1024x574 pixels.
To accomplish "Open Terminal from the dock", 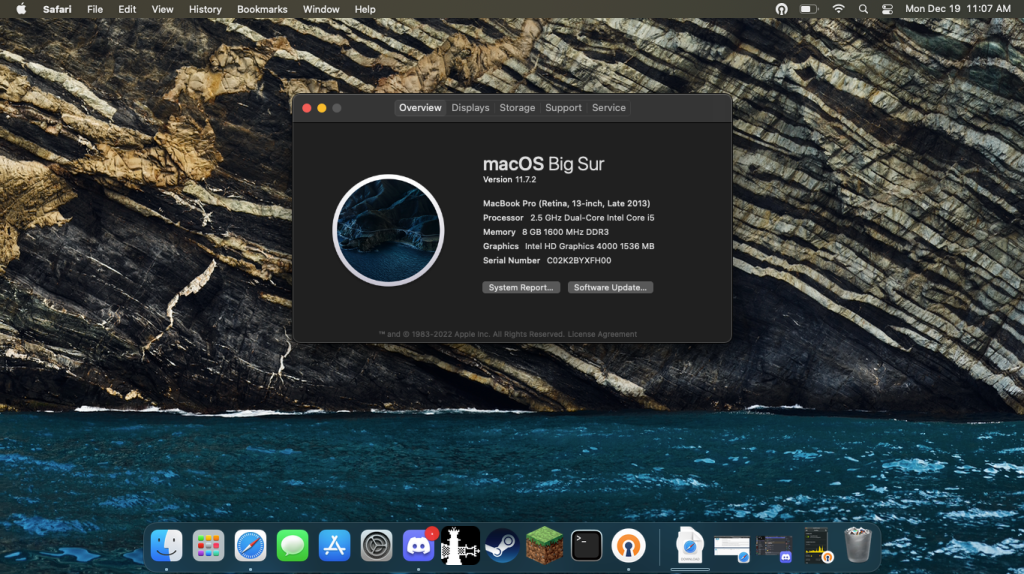I will click(x=587, y=545).
